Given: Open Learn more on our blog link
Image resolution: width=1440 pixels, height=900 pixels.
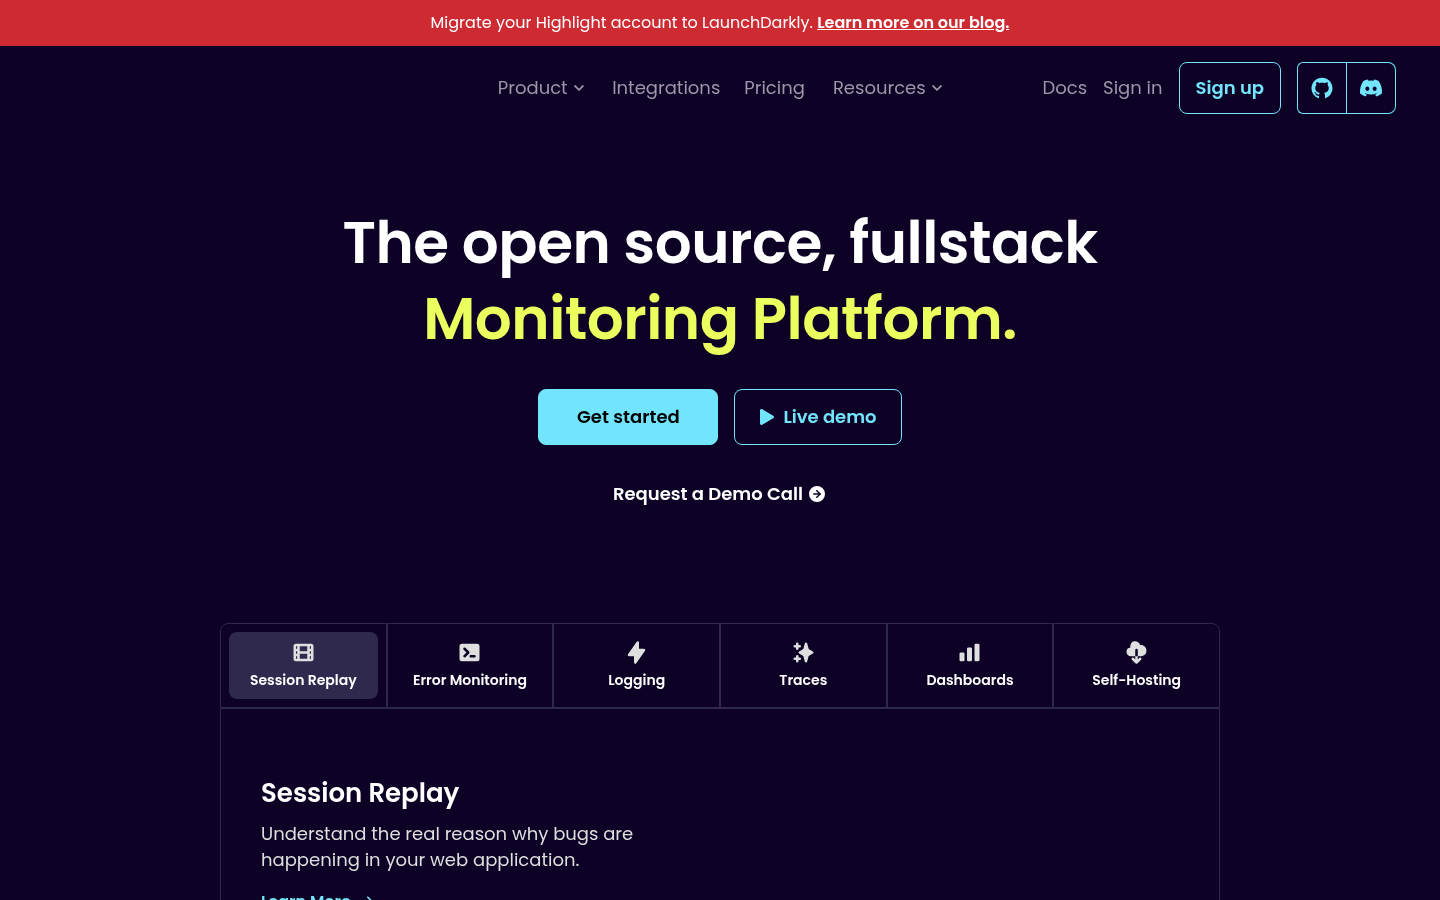Looking at the screenshot, I should 913,23.
